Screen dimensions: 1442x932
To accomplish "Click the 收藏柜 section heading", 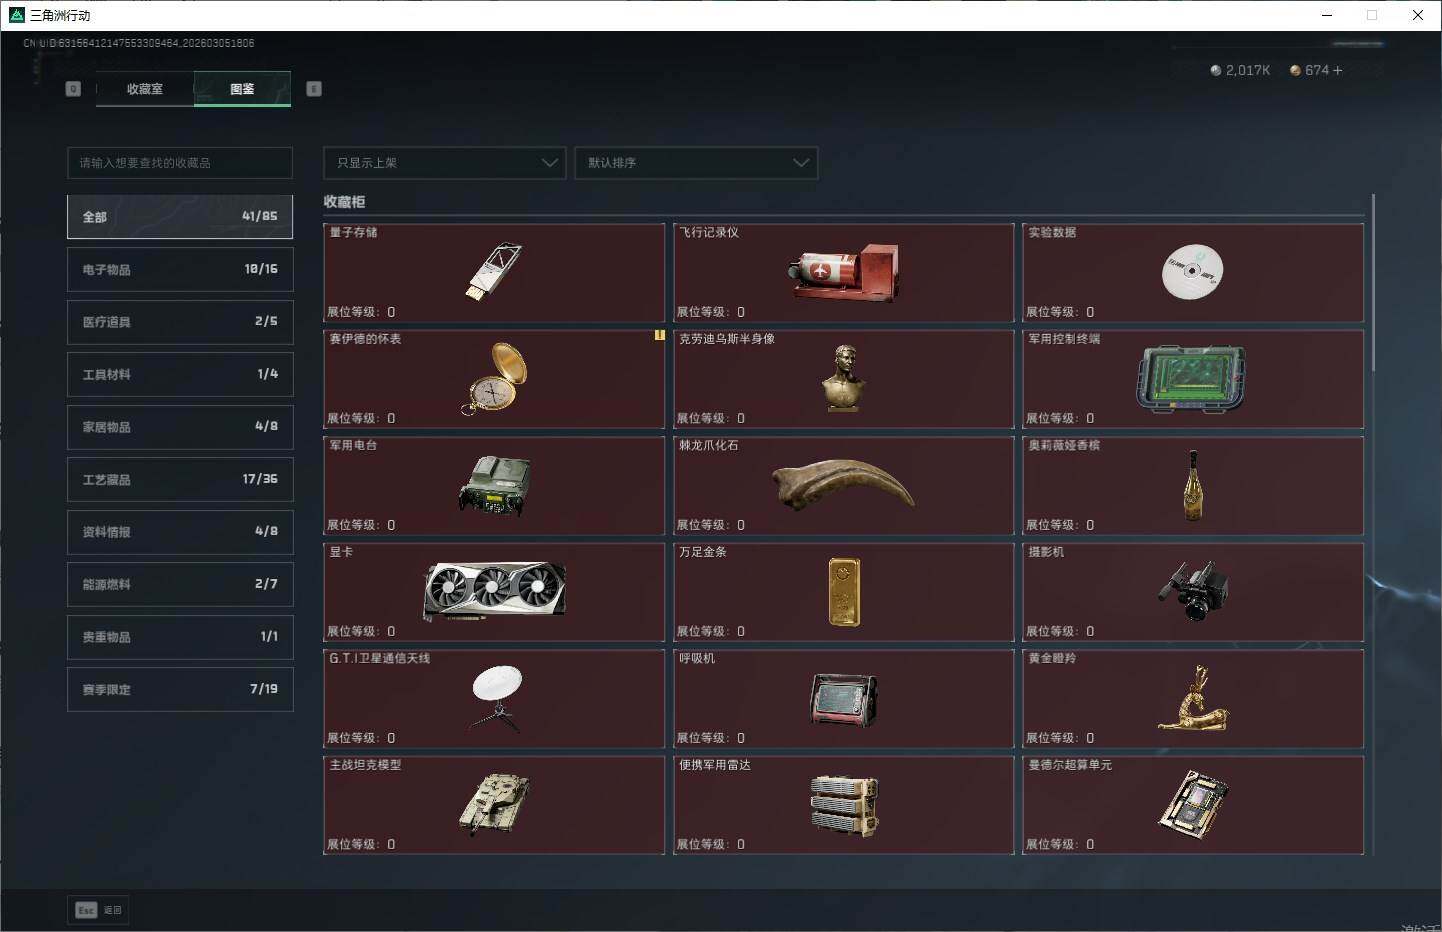I will pyautogui.click(x=344, y=202).
